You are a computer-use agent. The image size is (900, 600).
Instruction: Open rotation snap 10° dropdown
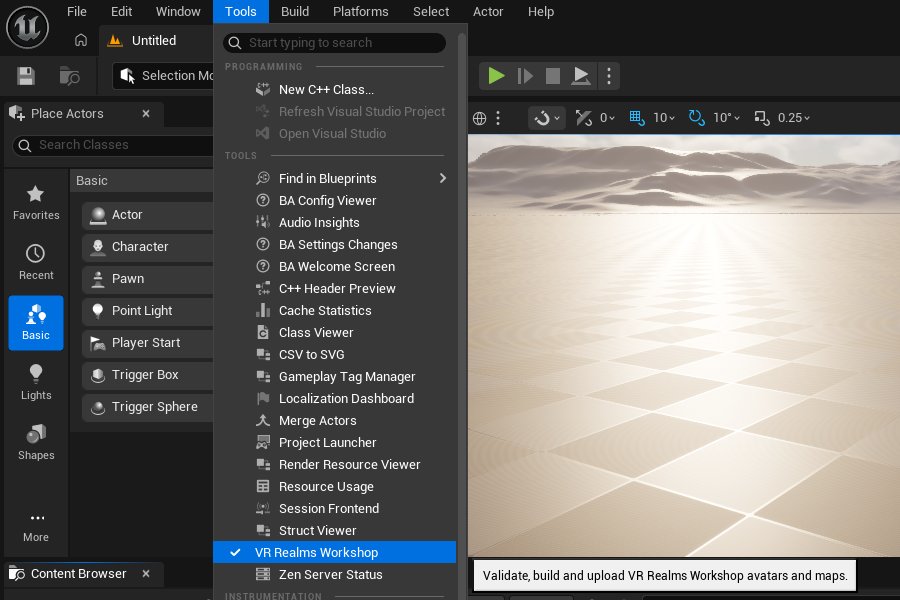click(x=727, y=118)
